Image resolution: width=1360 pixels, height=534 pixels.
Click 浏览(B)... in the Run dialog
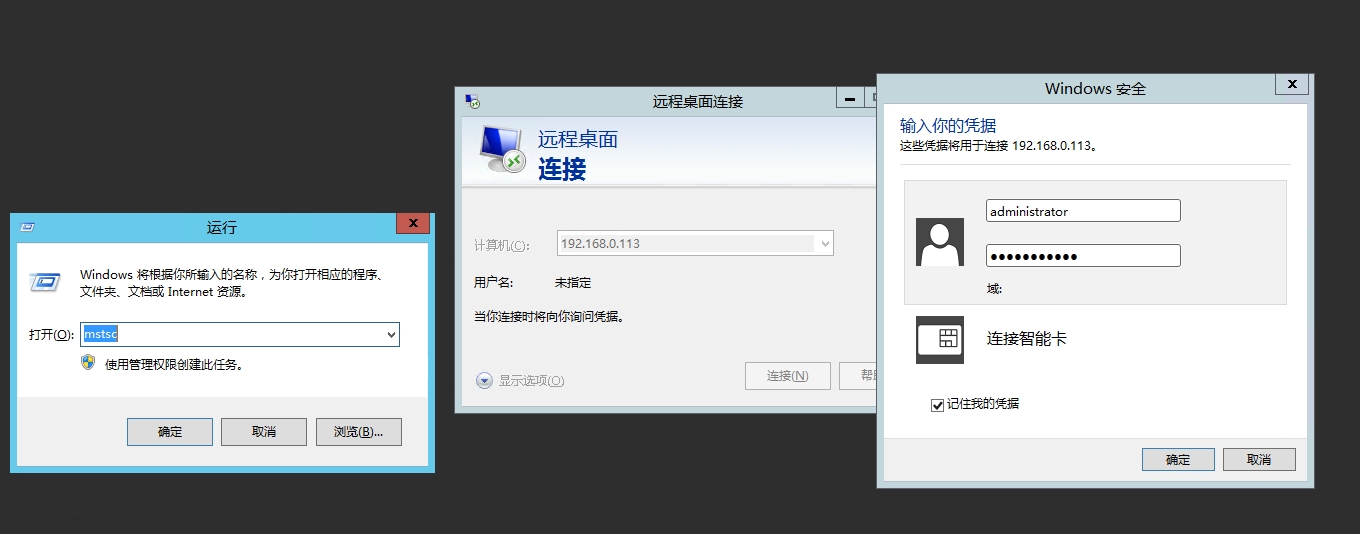click(x=359, y=432)
